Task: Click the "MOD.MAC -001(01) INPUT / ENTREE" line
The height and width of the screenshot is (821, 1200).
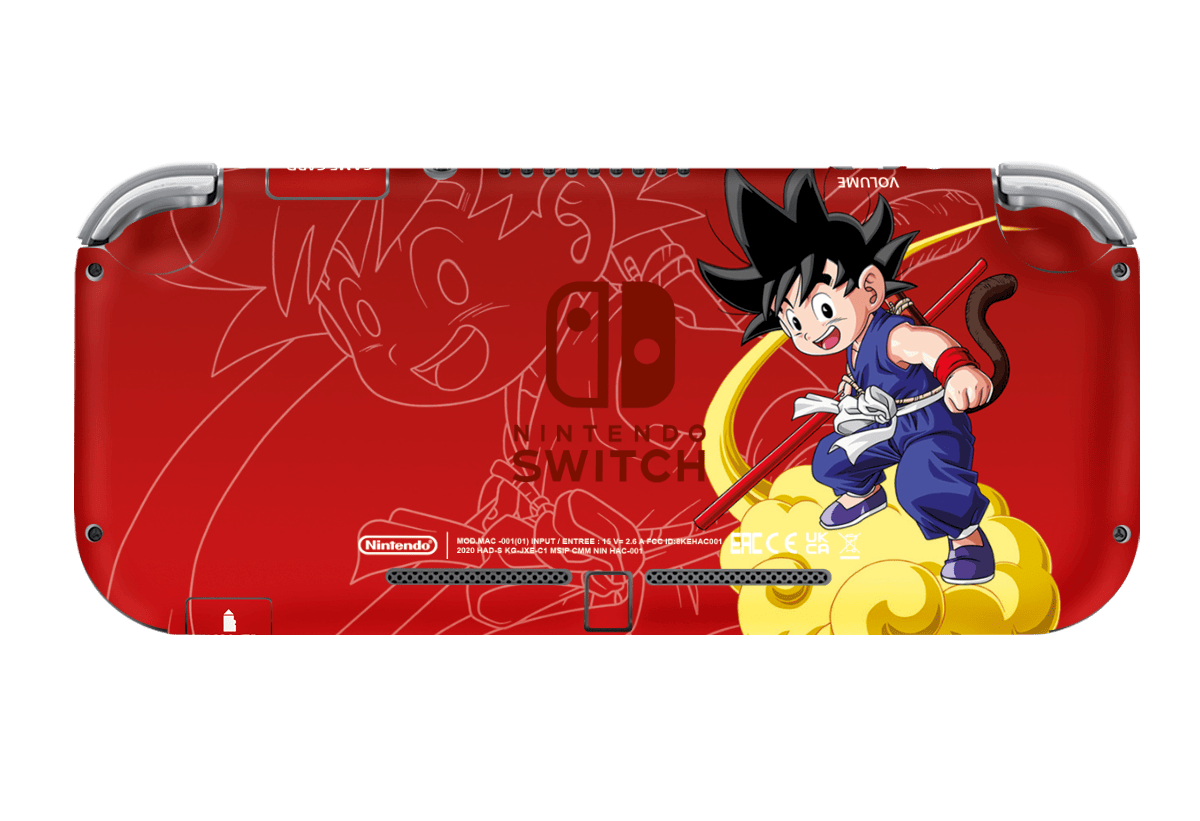Action: click(x=588, y=539)
